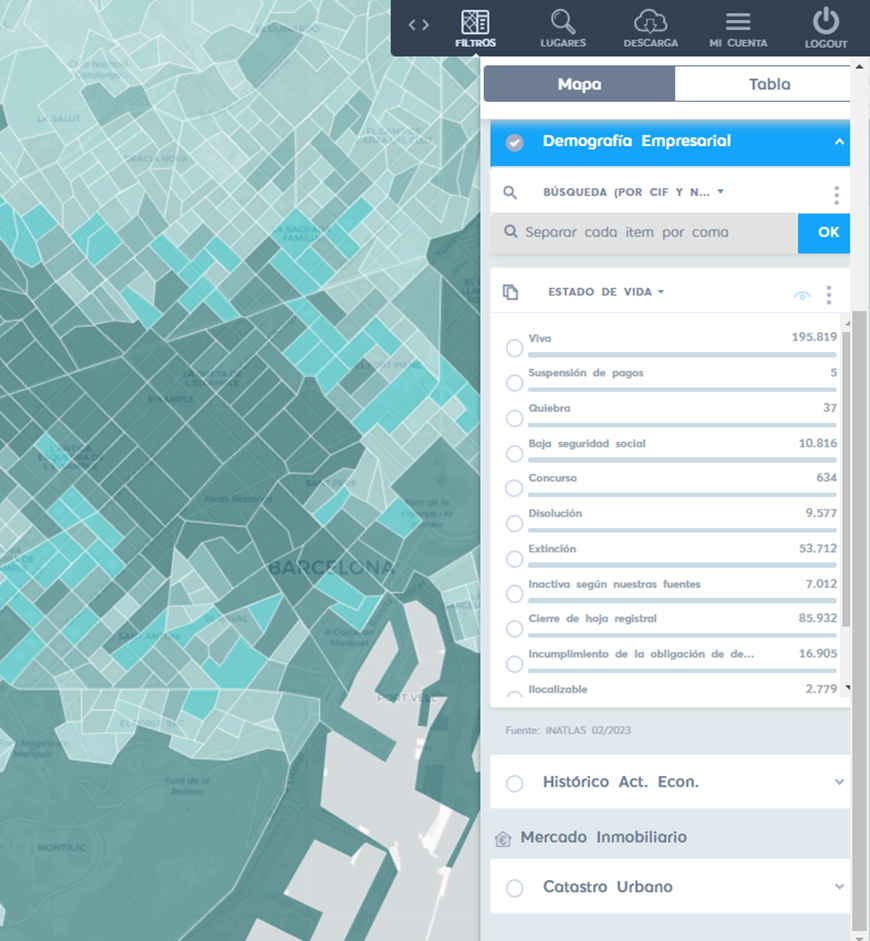
Task: Select the Extinción radio option
Action: [x=514, y=559]
